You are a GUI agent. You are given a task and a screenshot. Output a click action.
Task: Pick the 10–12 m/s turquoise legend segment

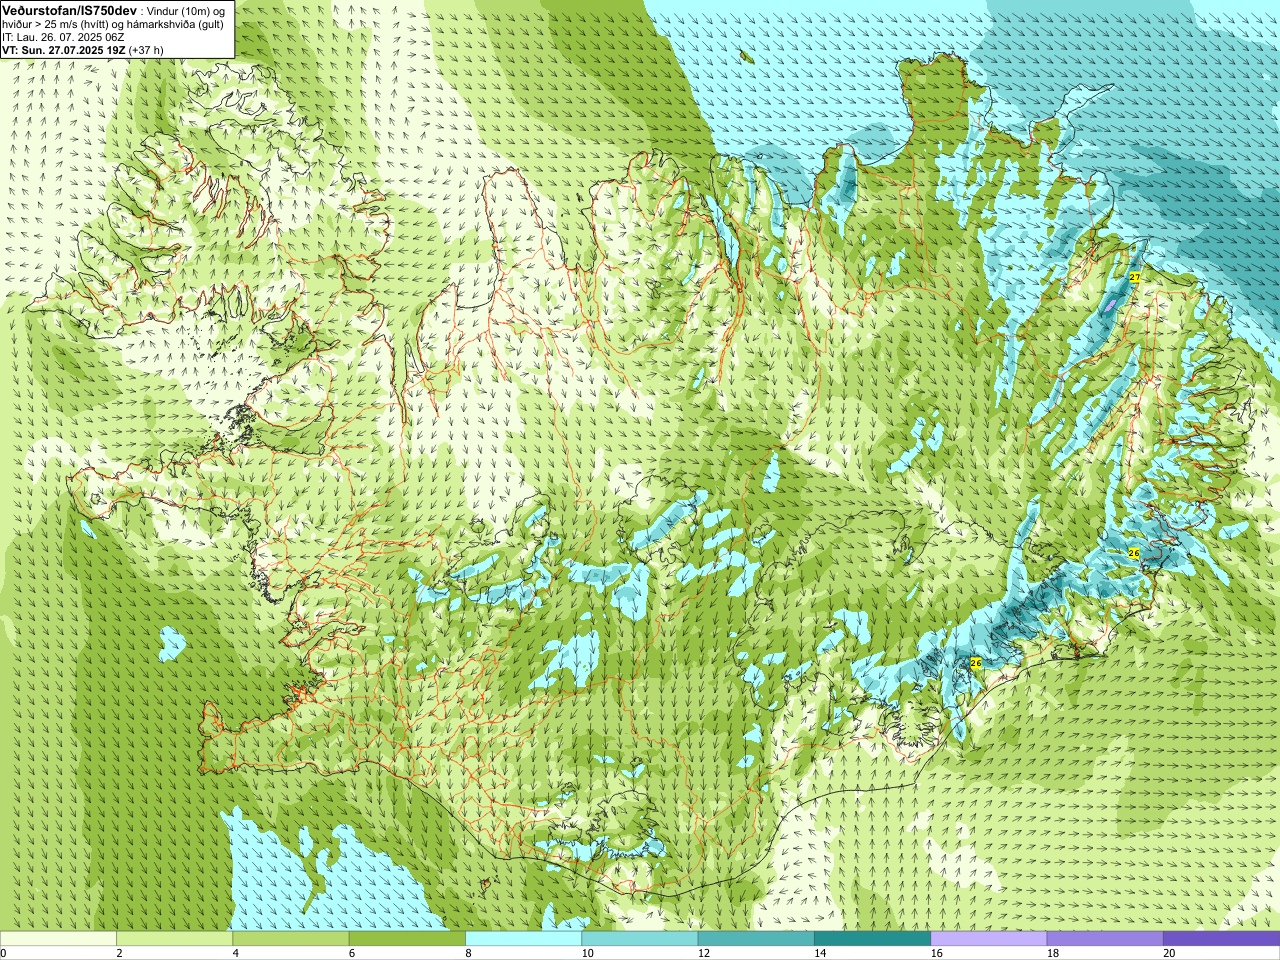point(640,939)
